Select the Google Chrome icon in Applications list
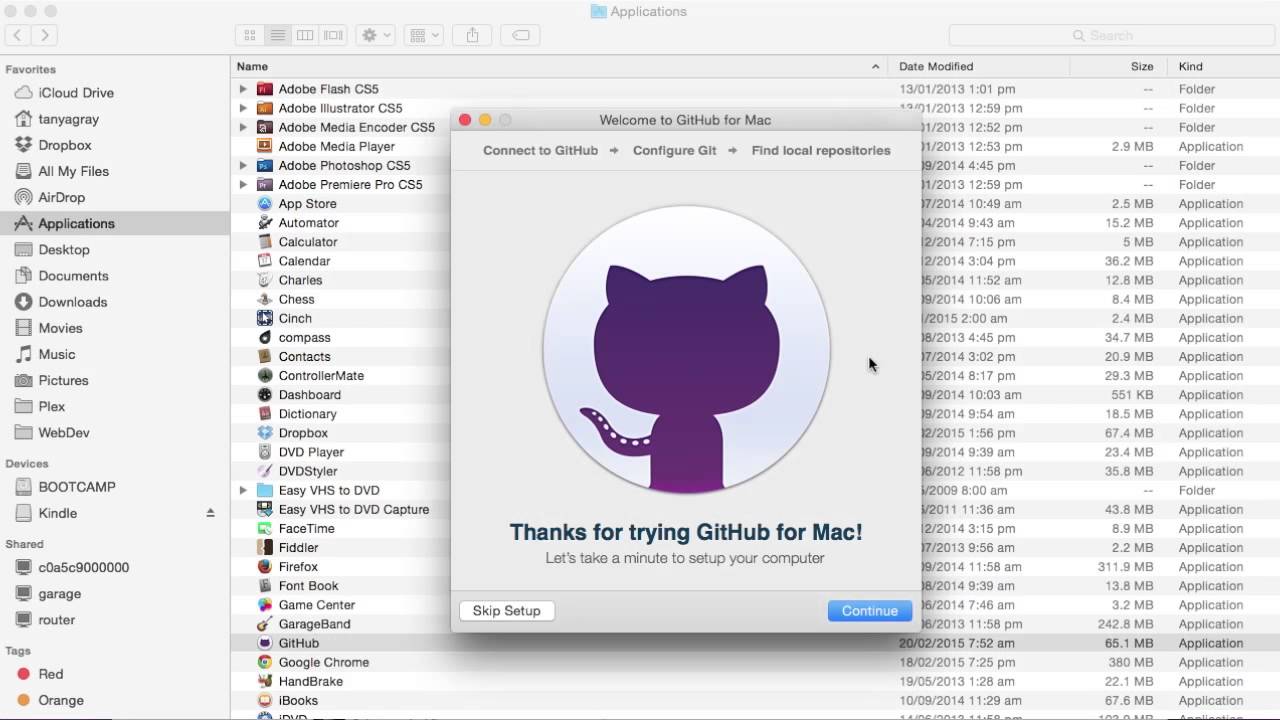 265,662
